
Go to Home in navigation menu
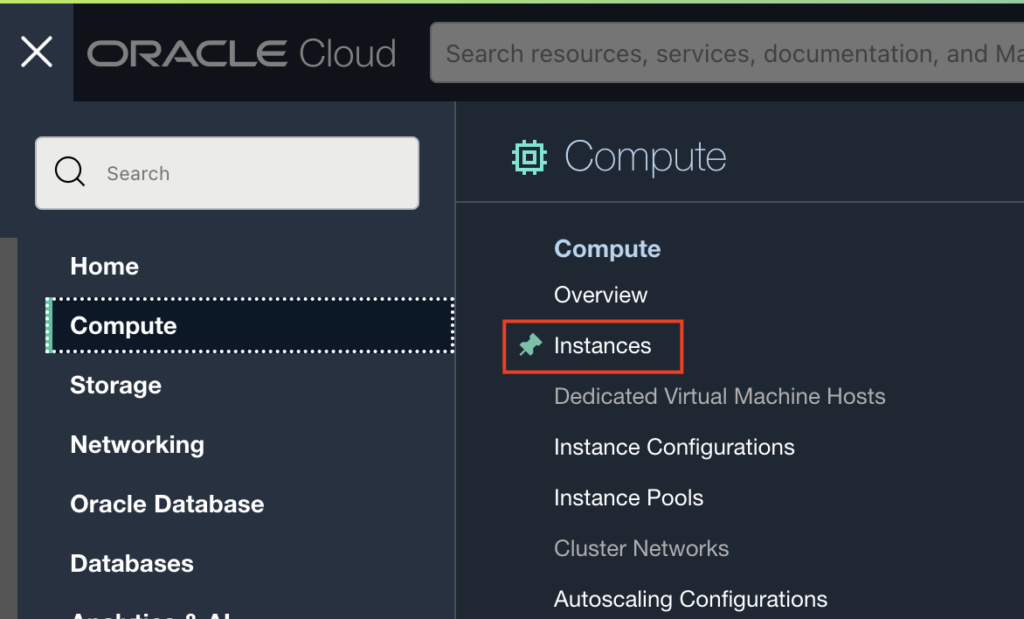(x=104, y=266)
